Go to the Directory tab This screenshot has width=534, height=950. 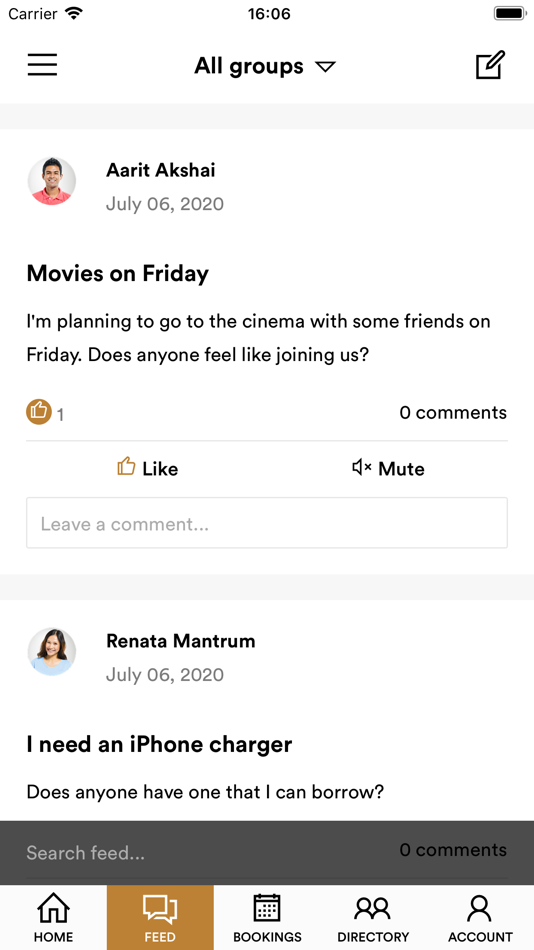click(373, 917)
